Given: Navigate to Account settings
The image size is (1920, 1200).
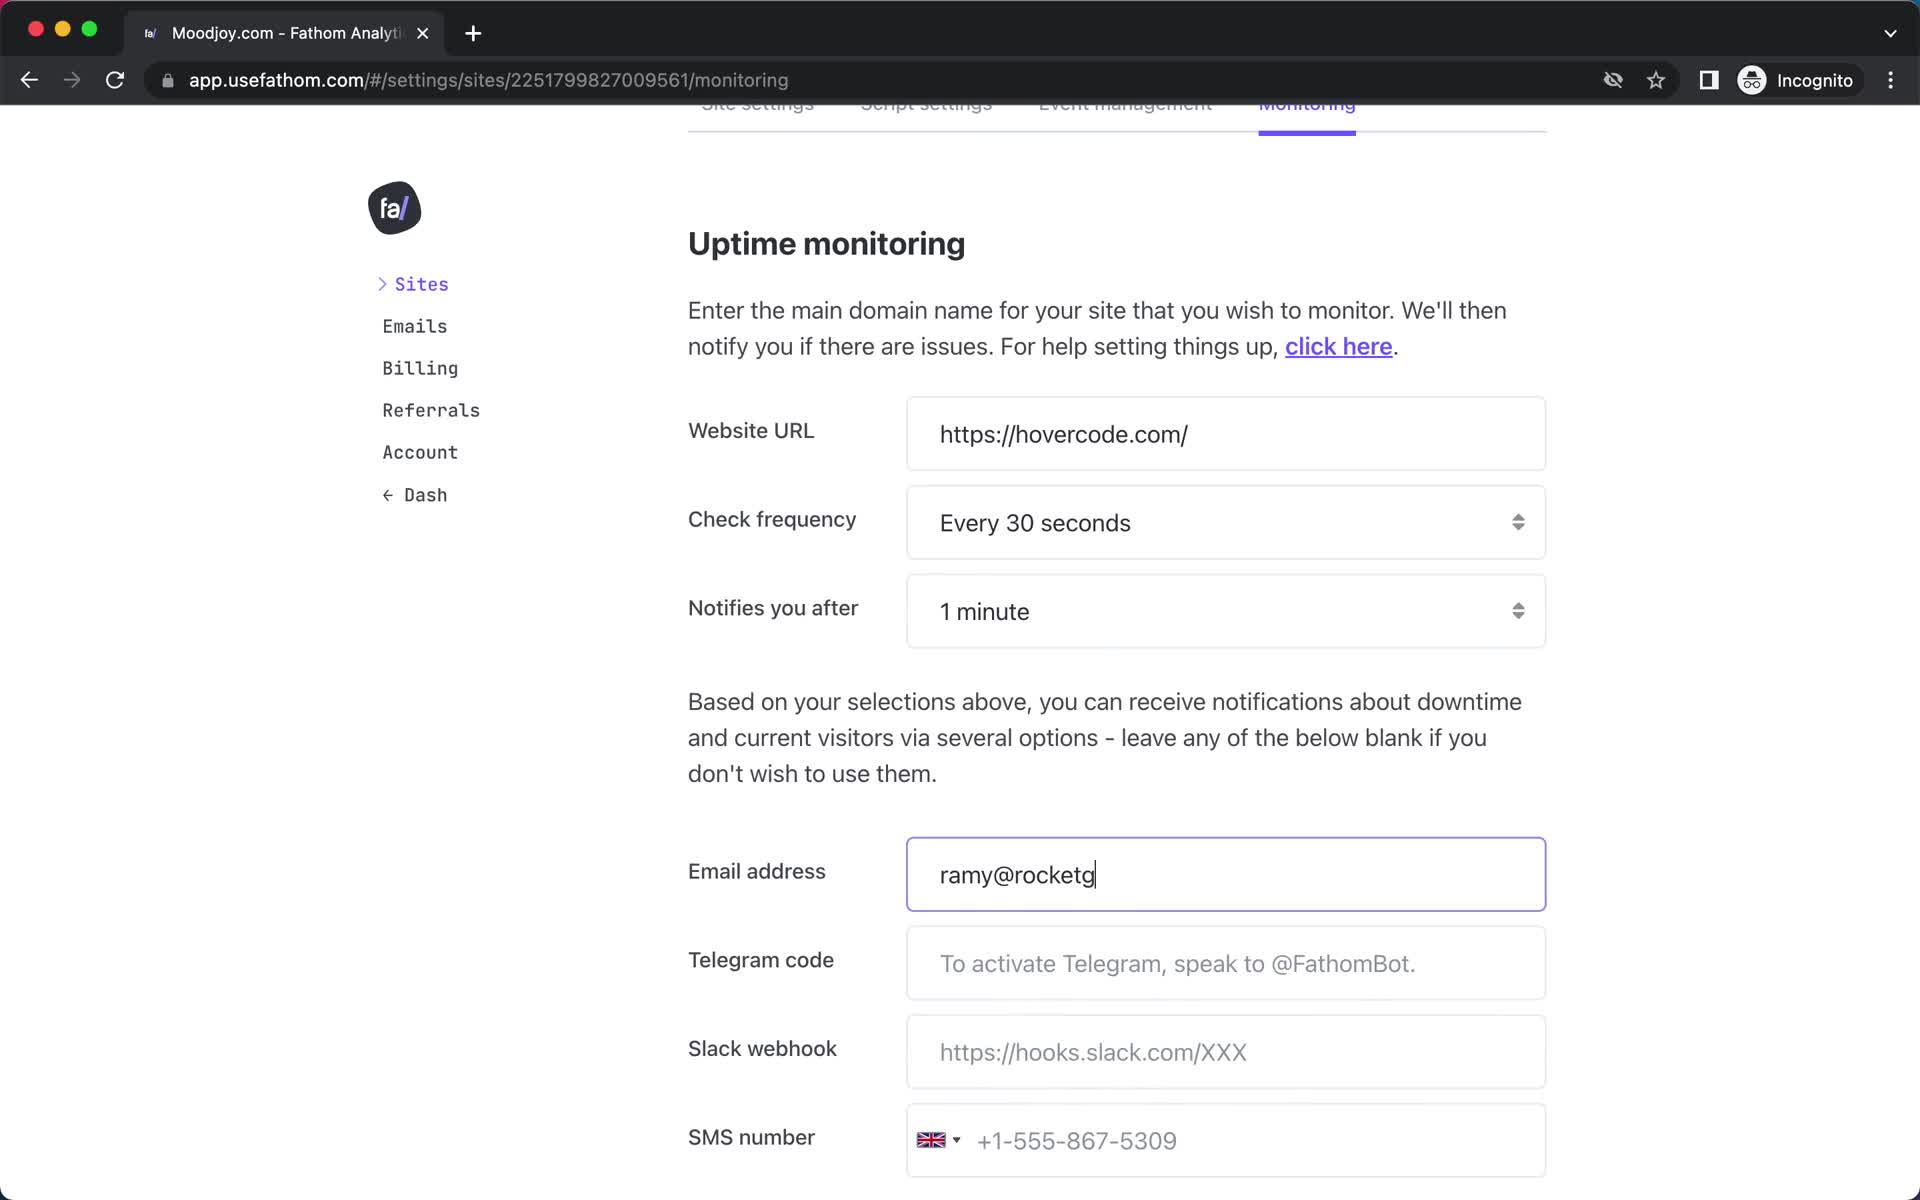Looking at the screenshot, I should tap(420, 452).
